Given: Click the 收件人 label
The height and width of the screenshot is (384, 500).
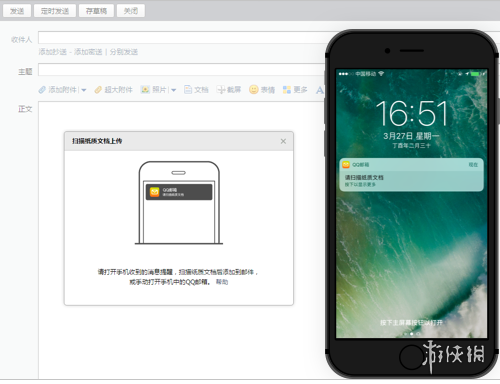Looking at the screenshot, I should click(x=22, y=40).
